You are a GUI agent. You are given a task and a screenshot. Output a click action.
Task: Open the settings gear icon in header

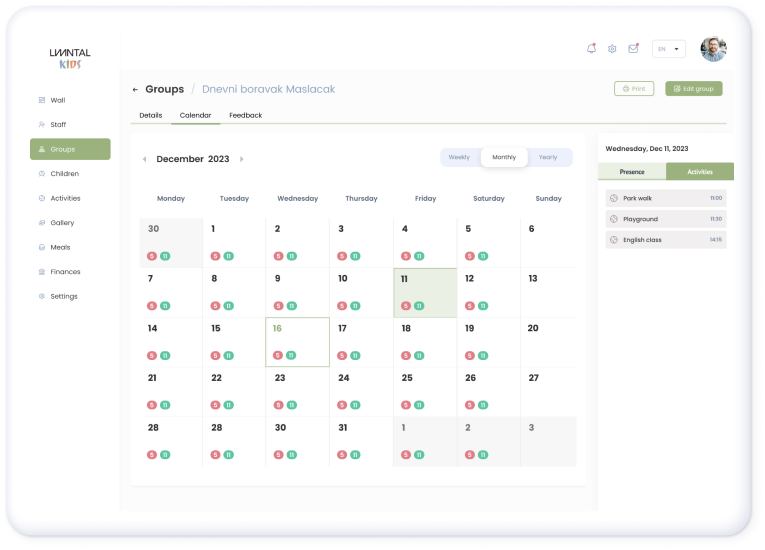pos(612,48)
